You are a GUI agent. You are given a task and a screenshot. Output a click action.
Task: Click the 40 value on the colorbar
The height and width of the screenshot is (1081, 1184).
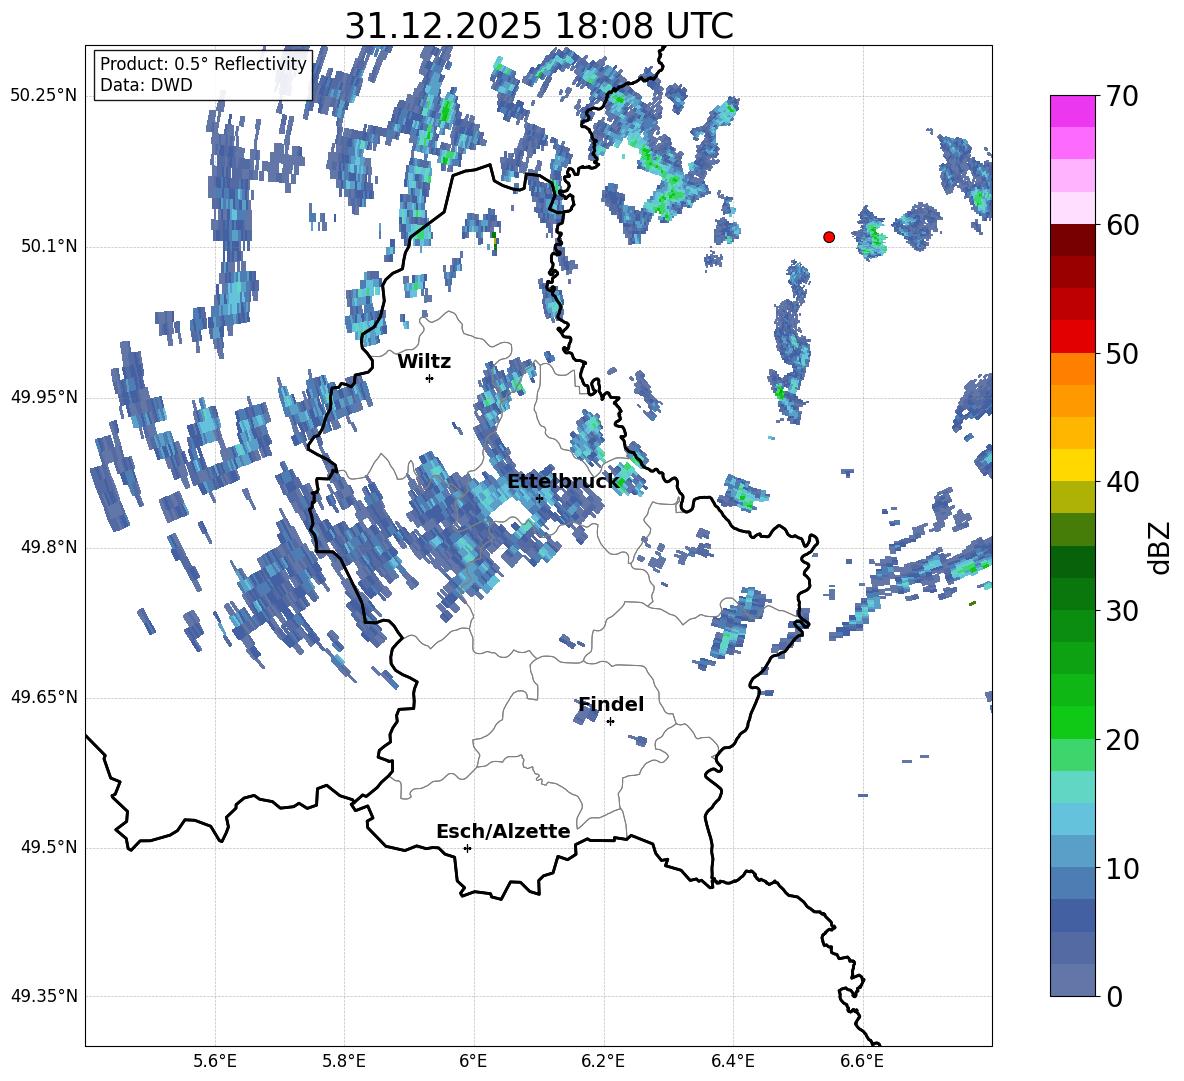point(1122,482)
